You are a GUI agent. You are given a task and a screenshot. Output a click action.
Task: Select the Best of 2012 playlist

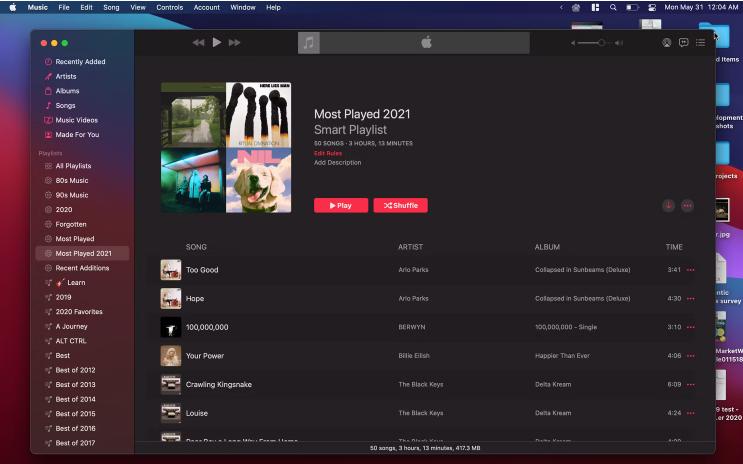pyautogui.click(x=75, y=370)
